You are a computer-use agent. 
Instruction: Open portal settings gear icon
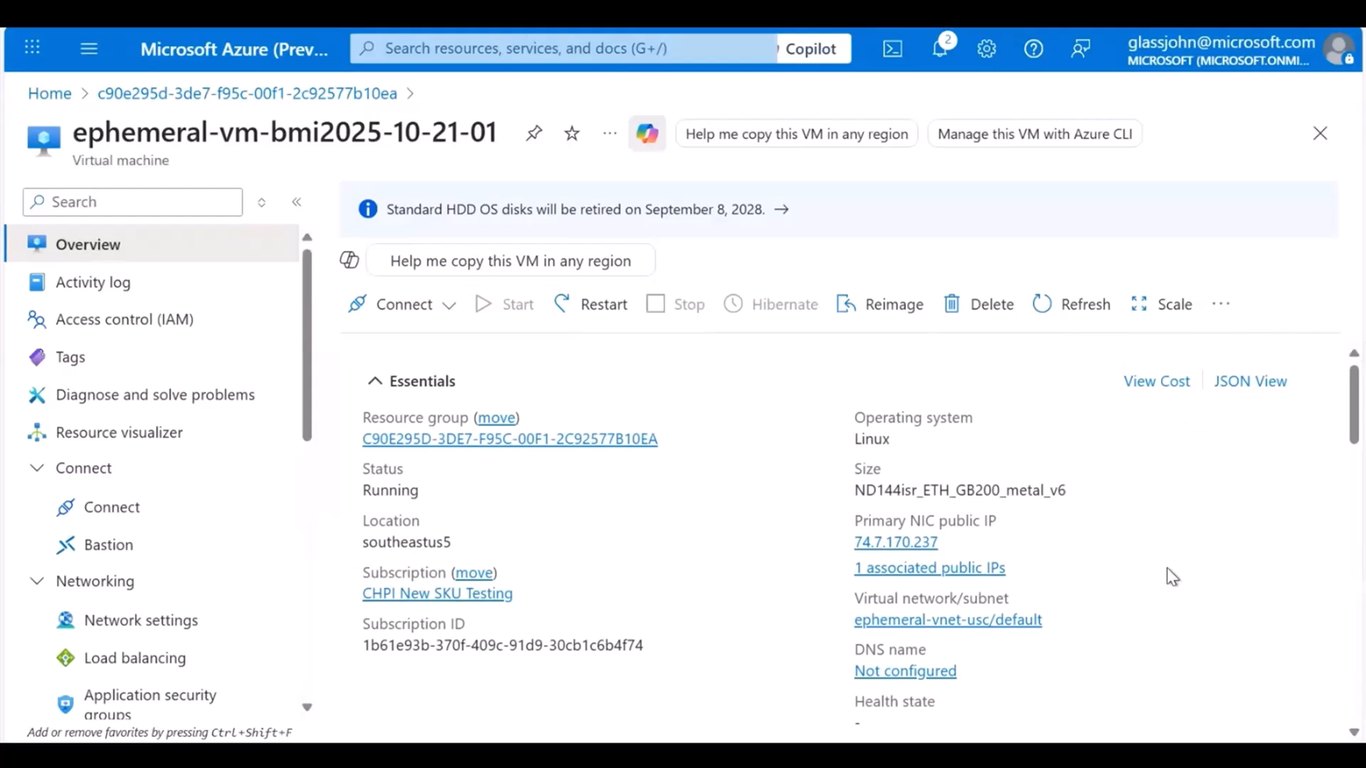point(987,49)
